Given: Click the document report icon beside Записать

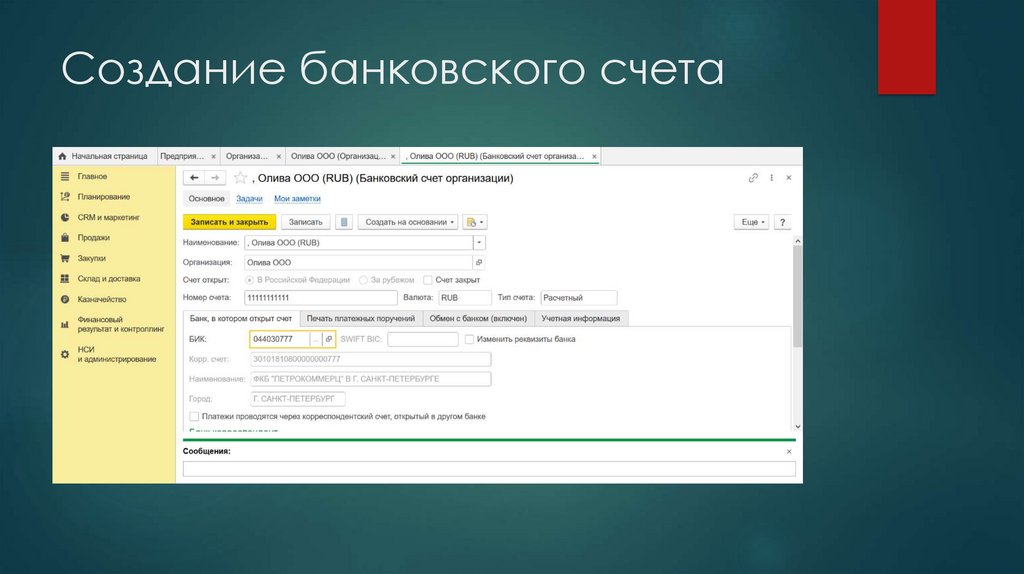Looking at the screenshot, I should pos(344,222).
